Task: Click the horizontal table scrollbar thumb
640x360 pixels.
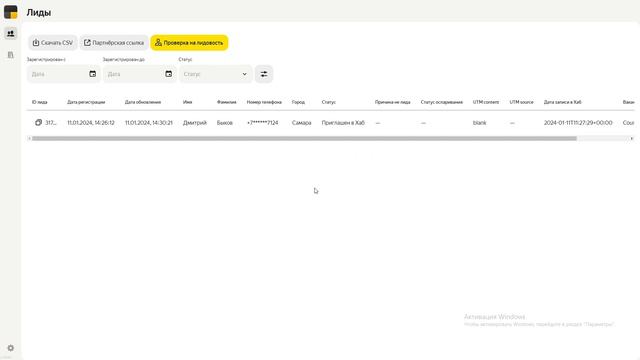Action: coord(304,138)
